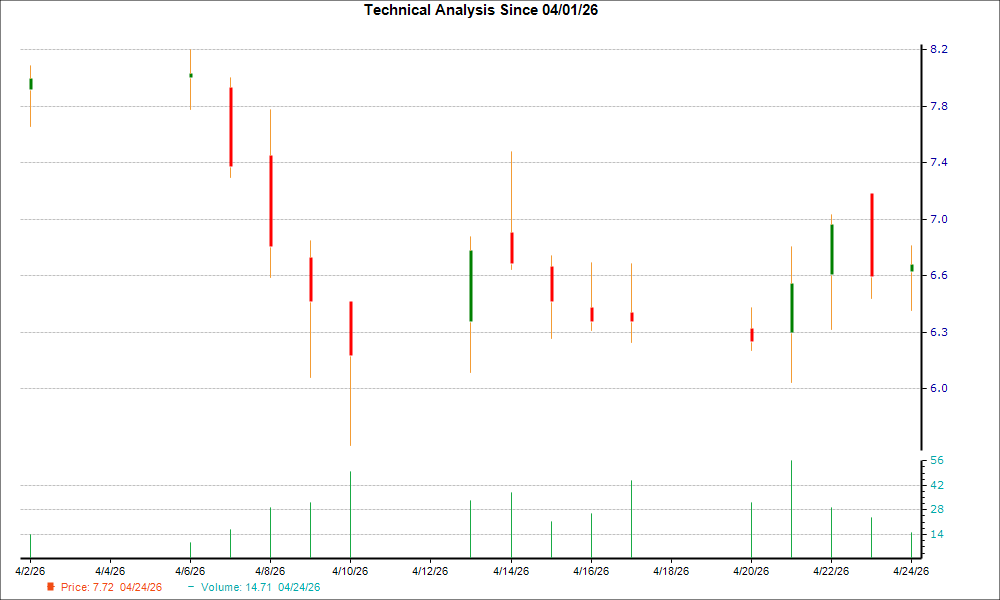The image size is (1000, 600).
Task: Click the 6.6 price axis label
Action: 939,275
